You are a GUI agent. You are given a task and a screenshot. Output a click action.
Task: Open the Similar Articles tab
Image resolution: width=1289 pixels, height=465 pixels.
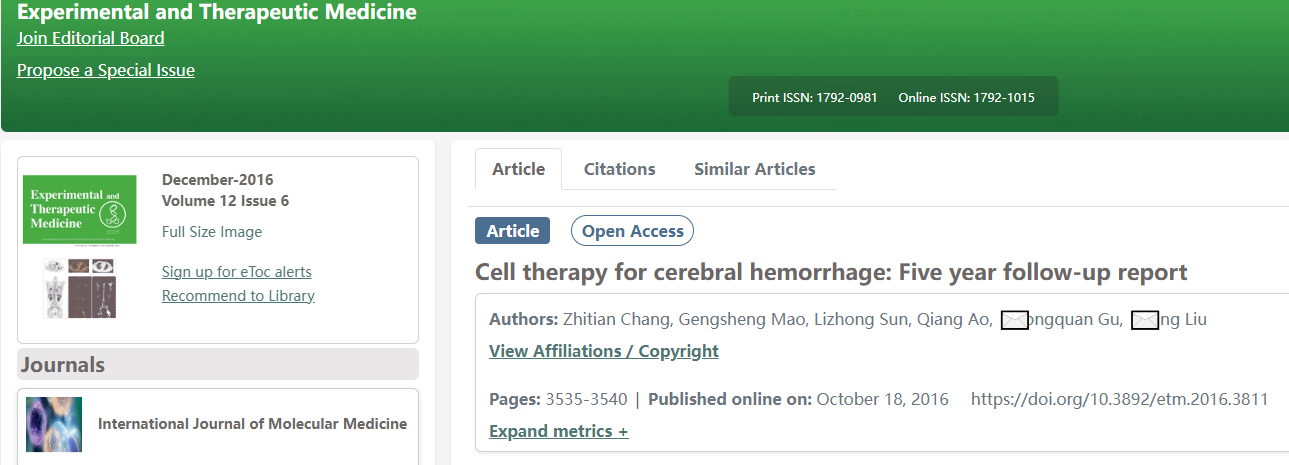point(754,169)
